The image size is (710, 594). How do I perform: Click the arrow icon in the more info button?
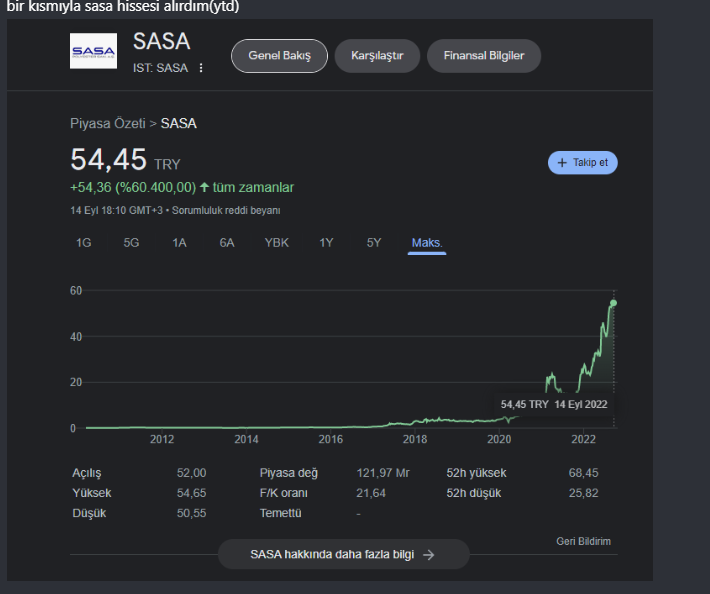(429, 555)
